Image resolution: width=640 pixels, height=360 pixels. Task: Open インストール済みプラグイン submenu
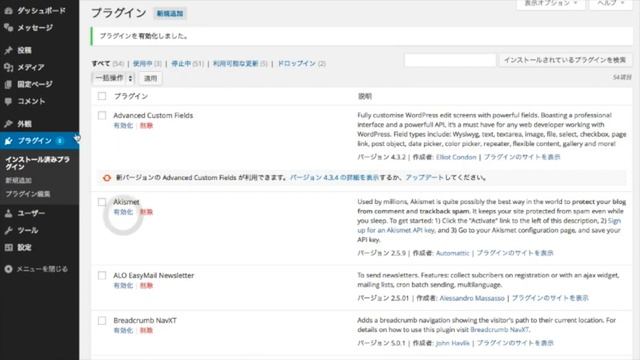(x=38, y=163)
